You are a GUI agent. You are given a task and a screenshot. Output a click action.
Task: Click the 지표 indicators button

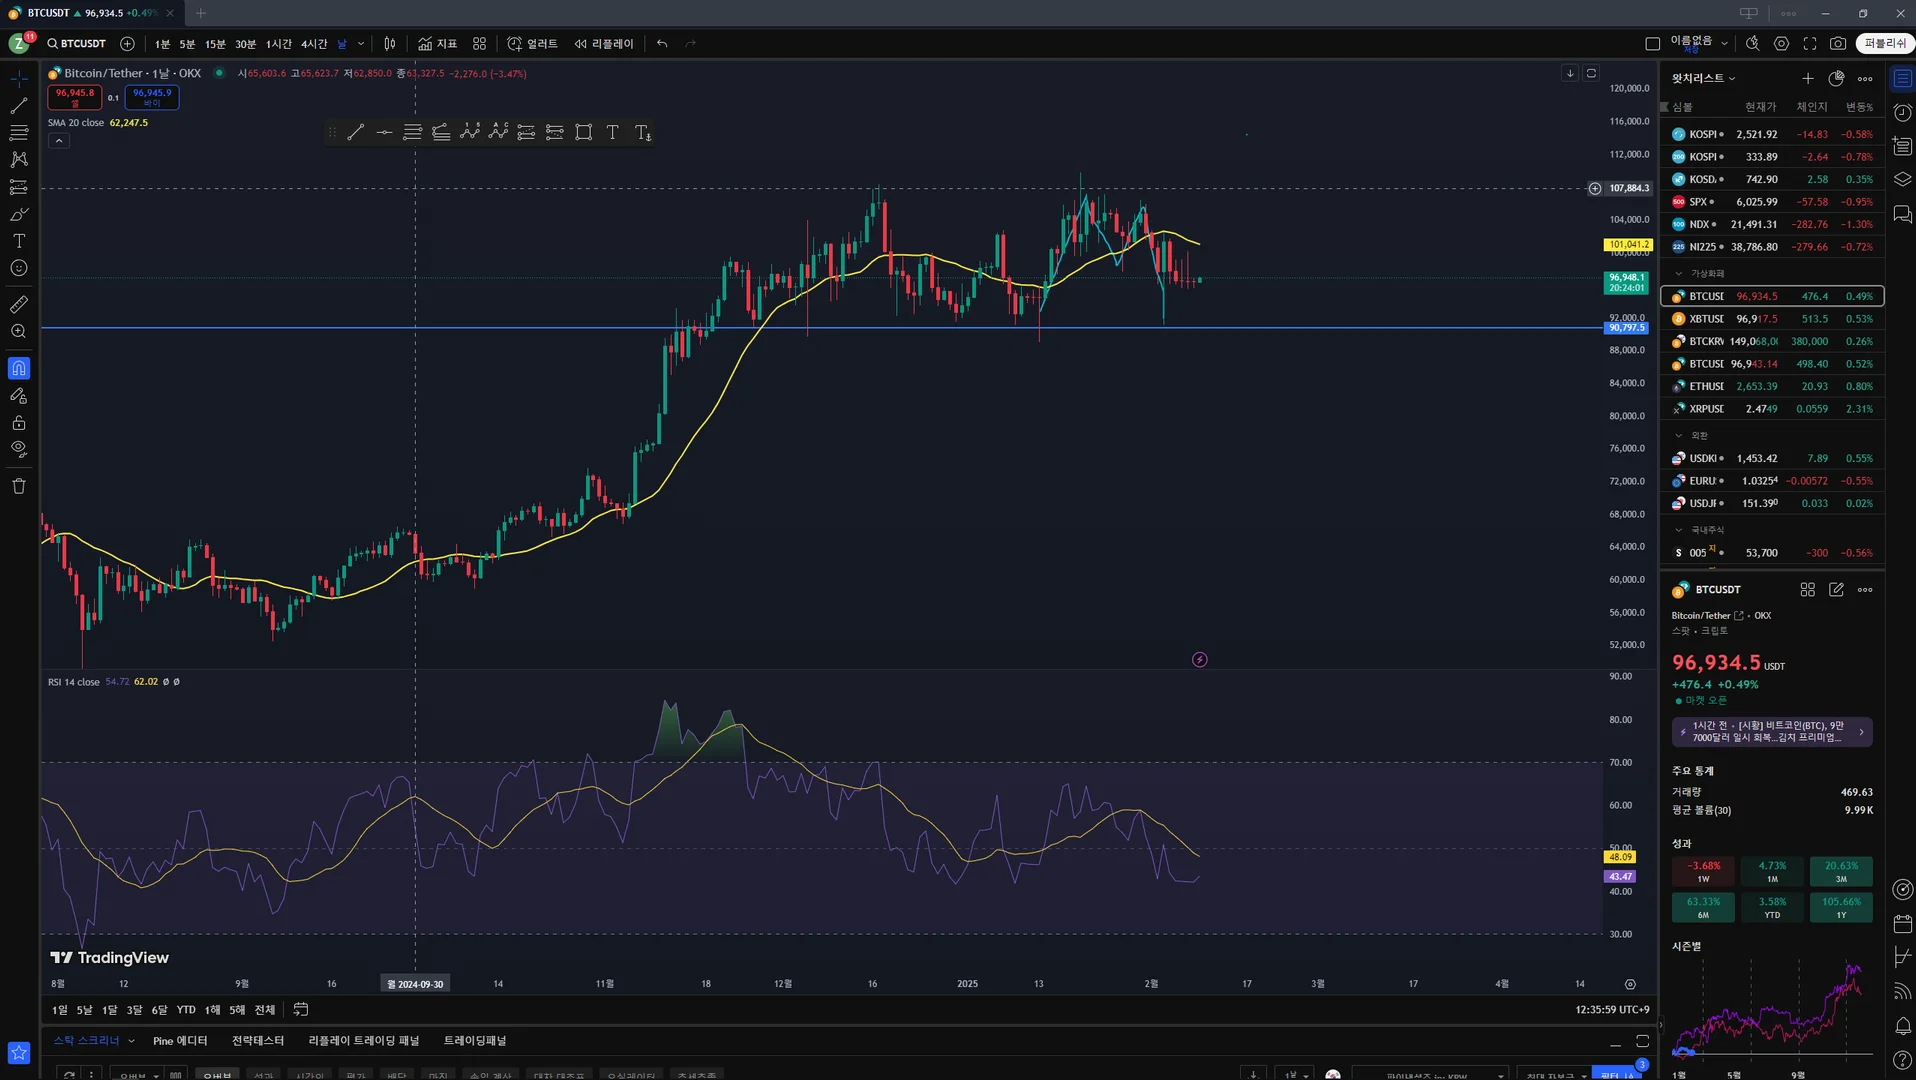[438, 44]
